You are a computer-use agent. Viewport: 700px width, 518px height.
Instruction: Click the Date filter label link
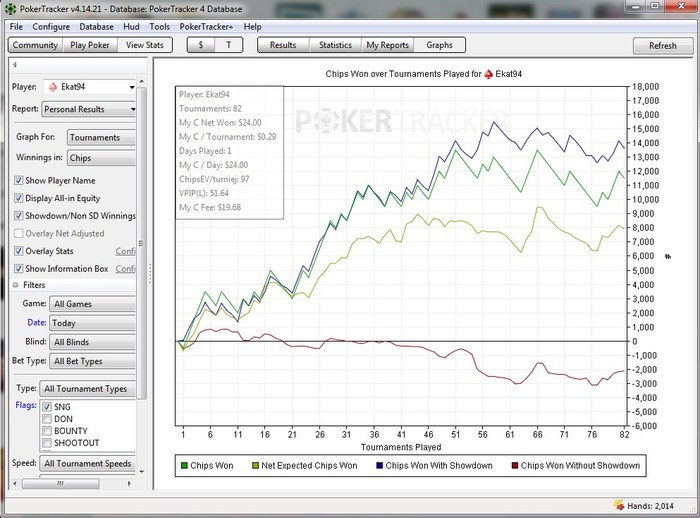pyautogui.click(x=37, y=322)
